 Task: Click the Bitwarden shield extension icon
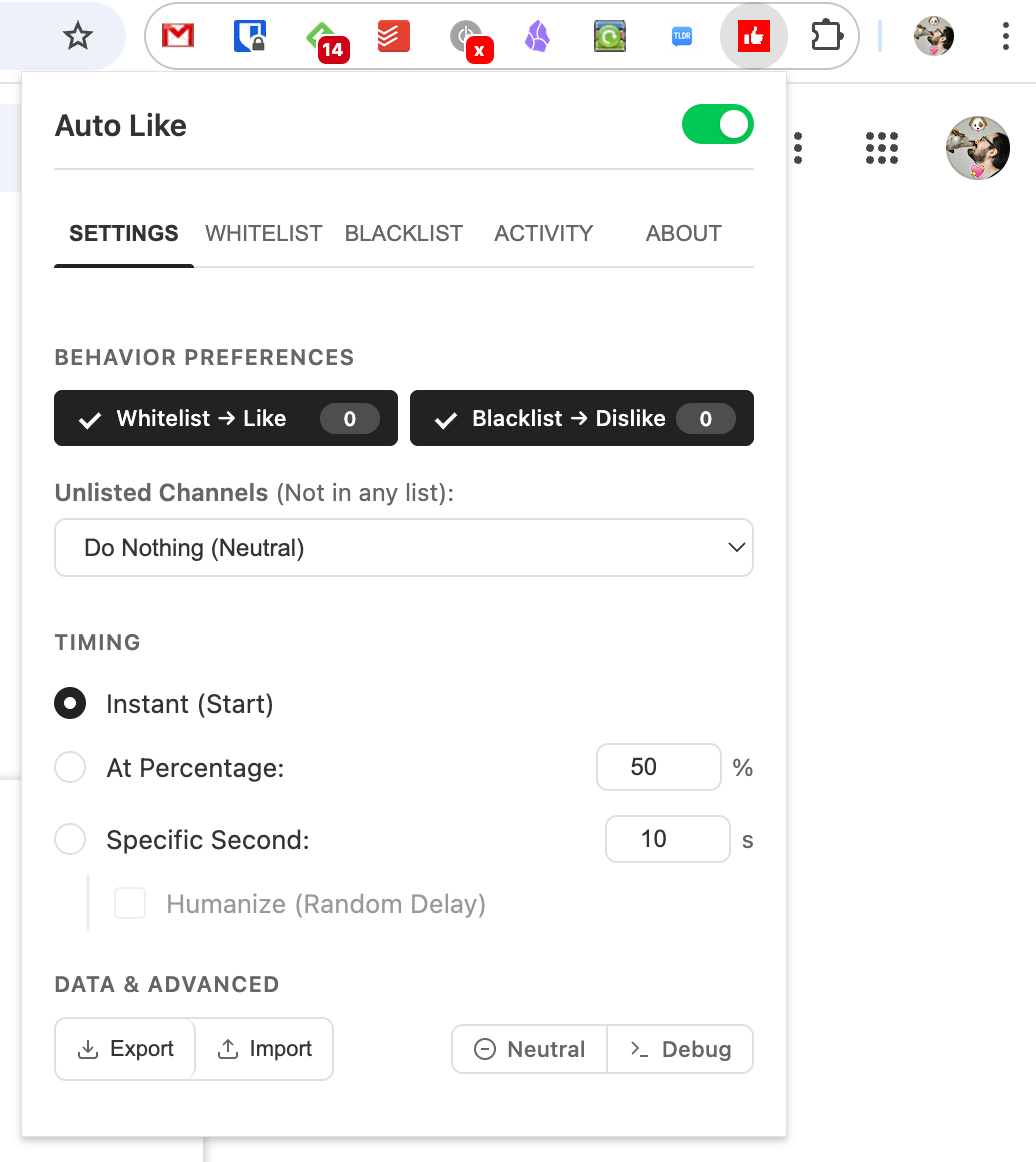(250, 36)
